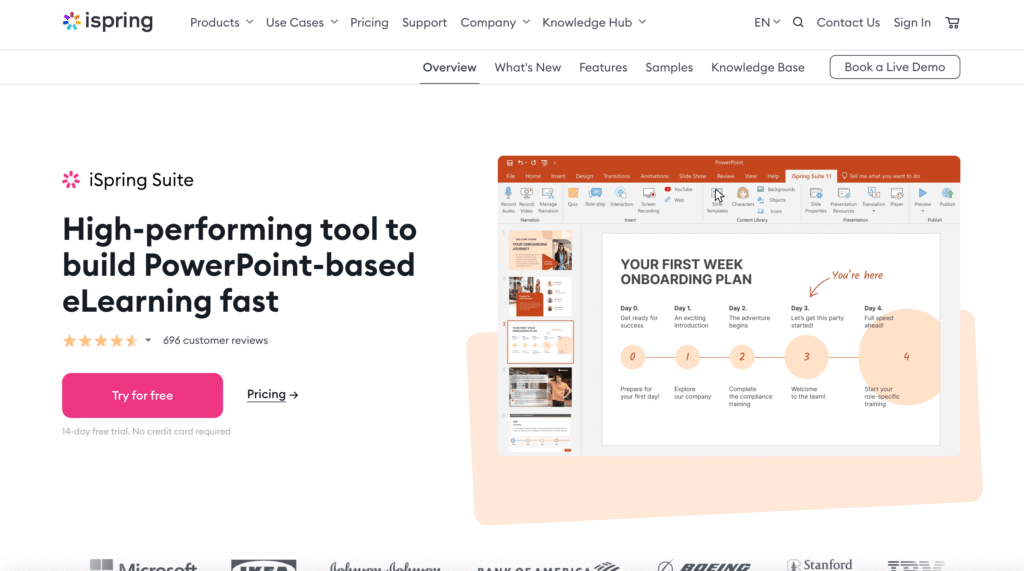Select the highlighted third slide thumbnail
This screenshot has width=1024, height=571.
[540, 342]
